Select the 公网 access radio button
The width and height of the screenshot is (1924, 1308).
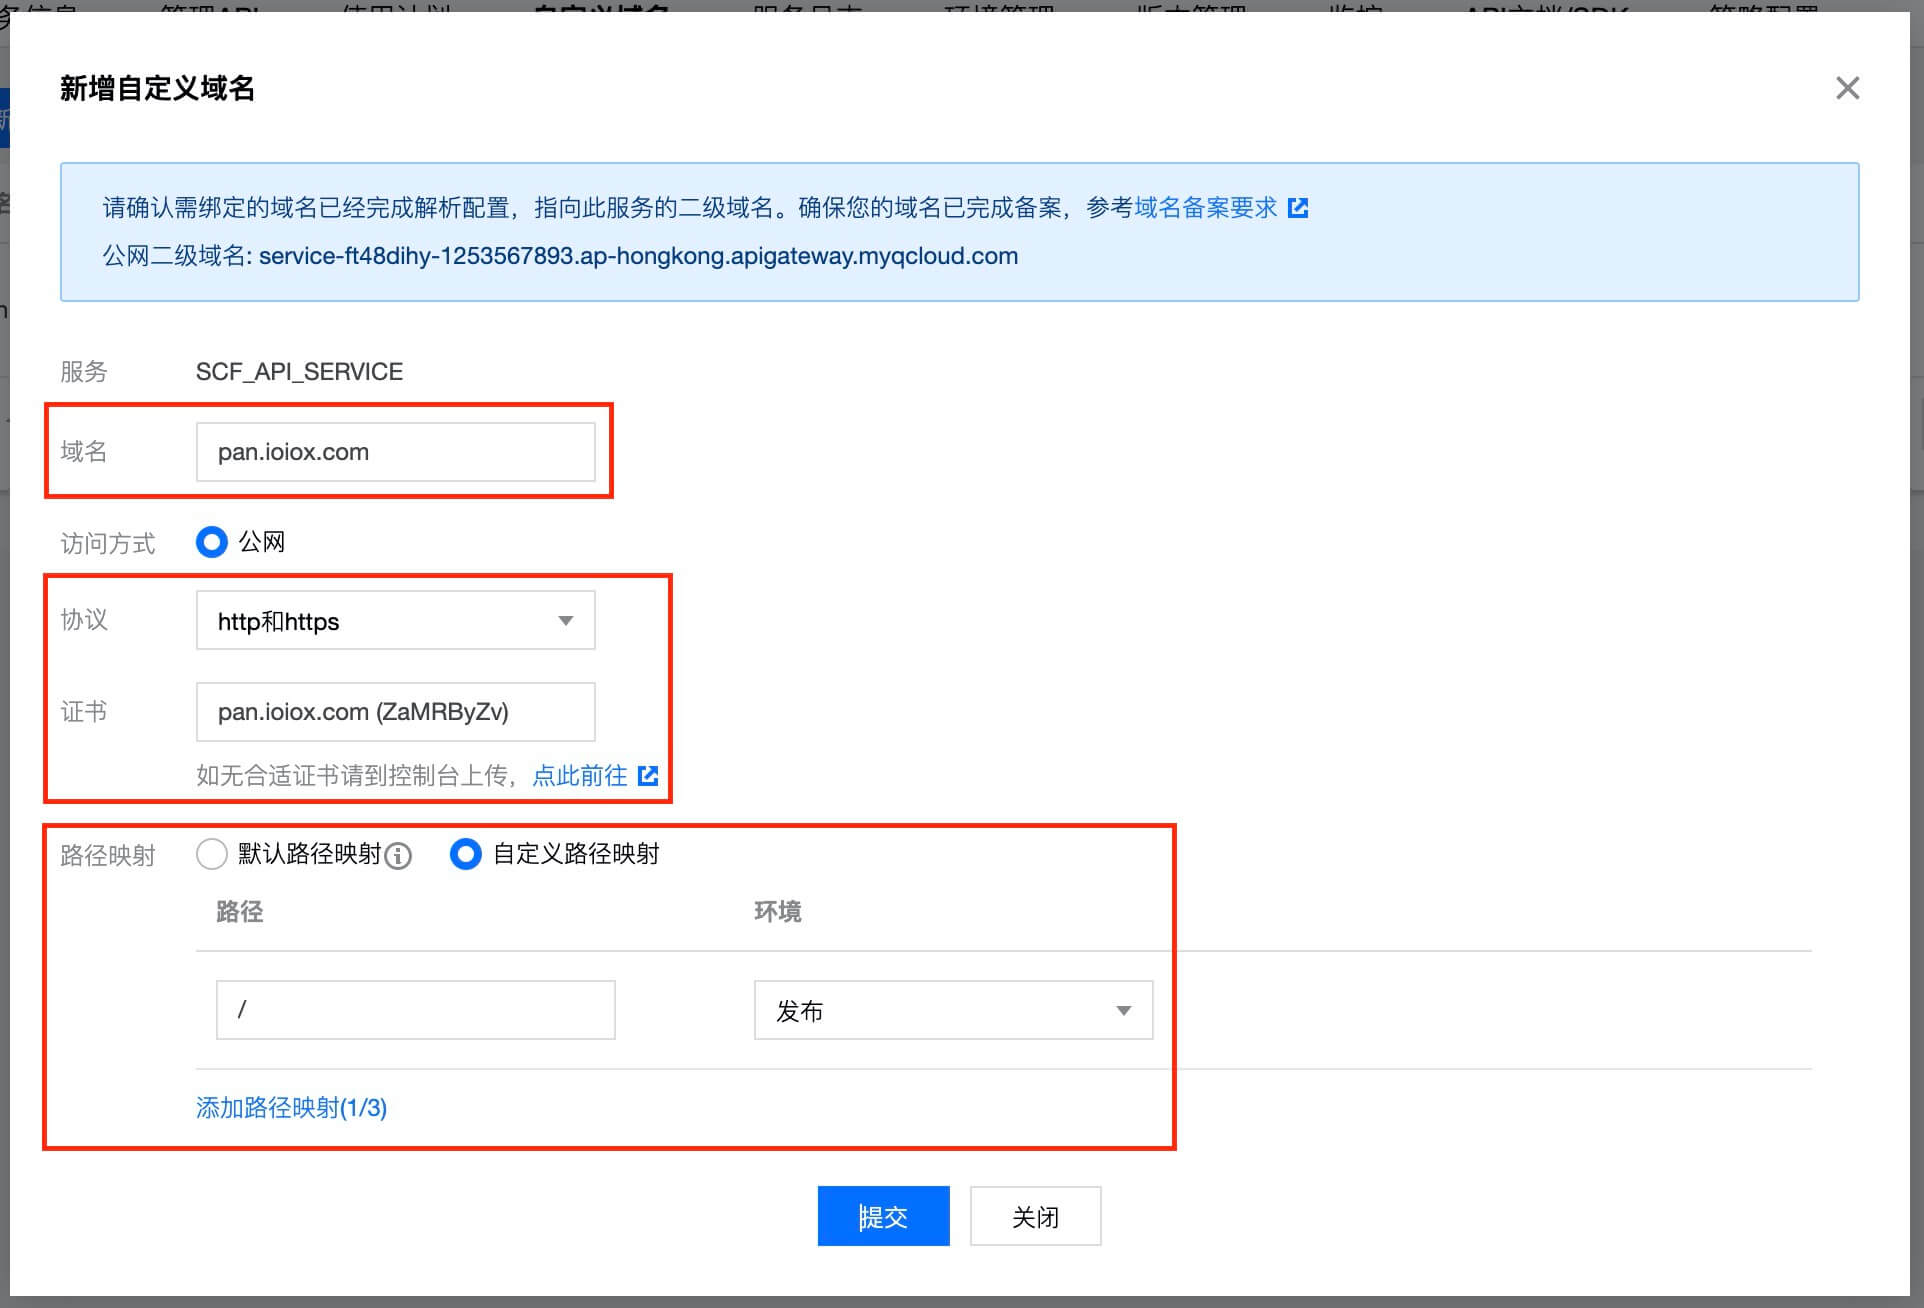212,542
